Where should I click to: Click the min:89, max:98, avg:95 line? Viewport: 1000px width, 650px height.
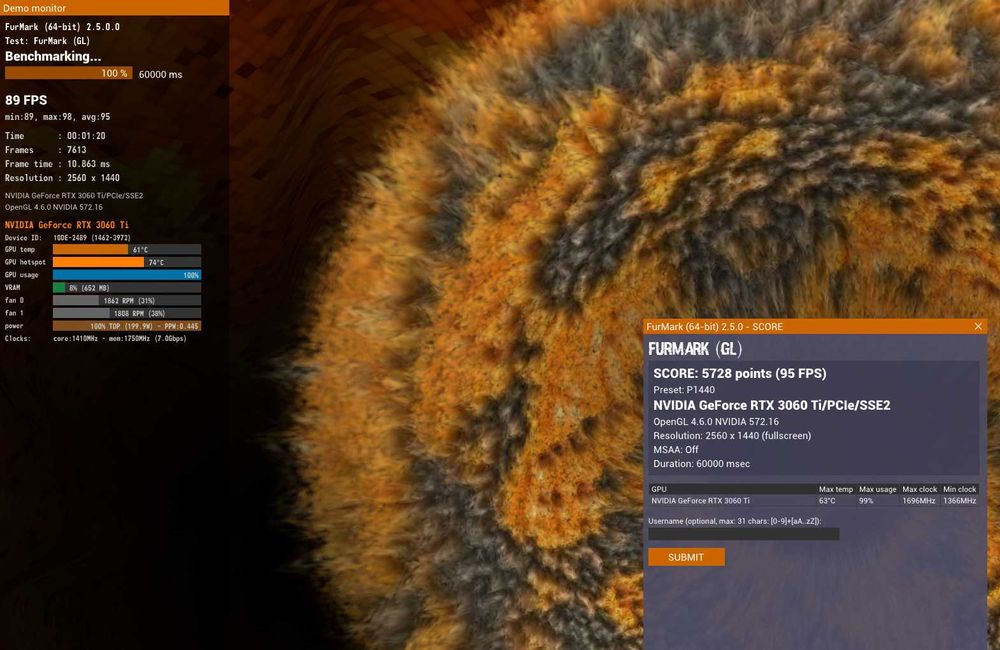pos(57,117)
